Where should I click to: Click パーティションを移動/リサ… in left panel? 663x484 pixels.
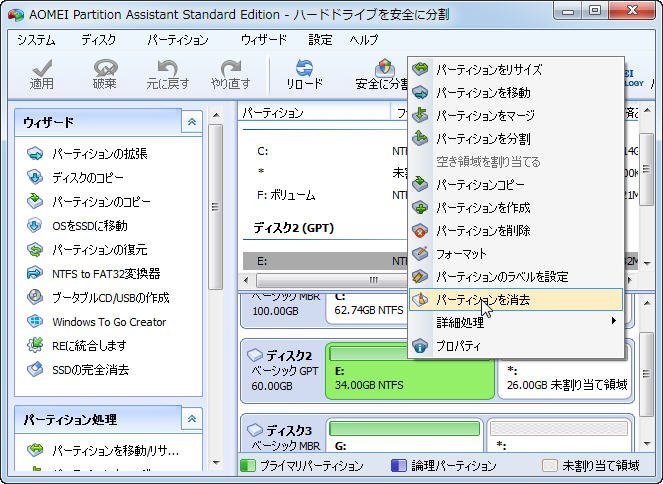point(116,451)
